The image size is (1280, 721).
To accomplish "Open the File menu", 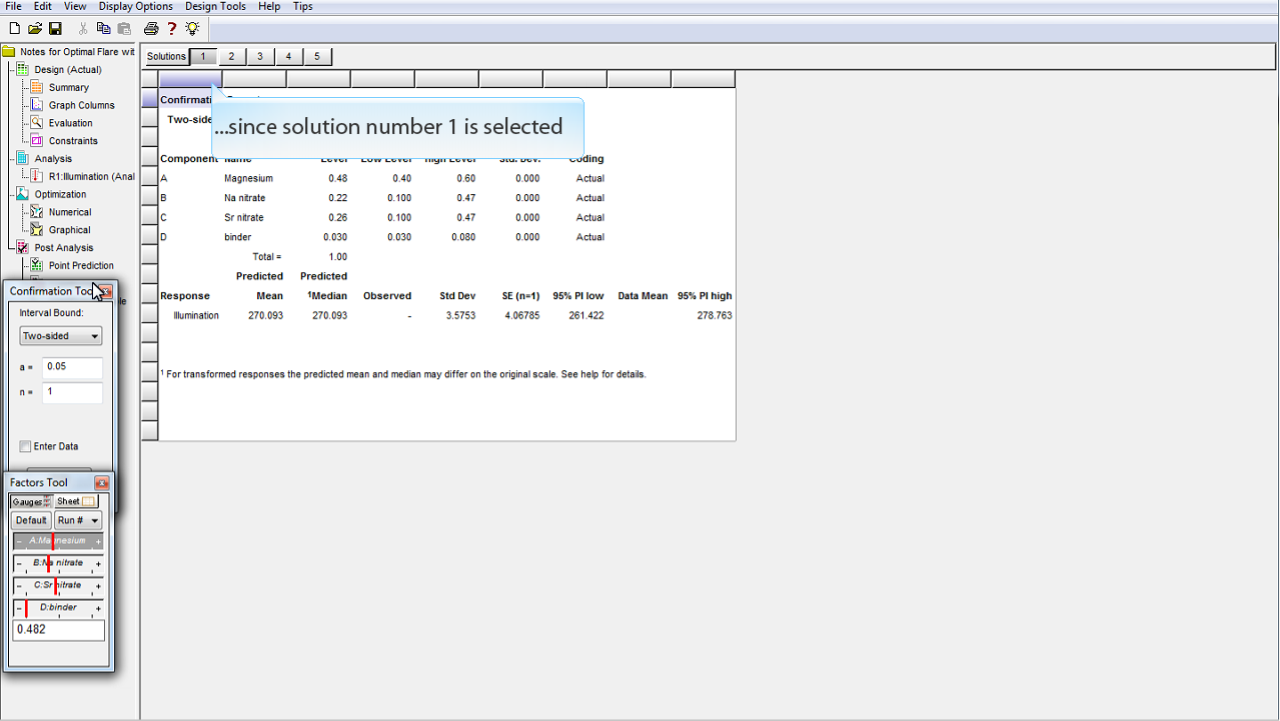I will 13,6.
